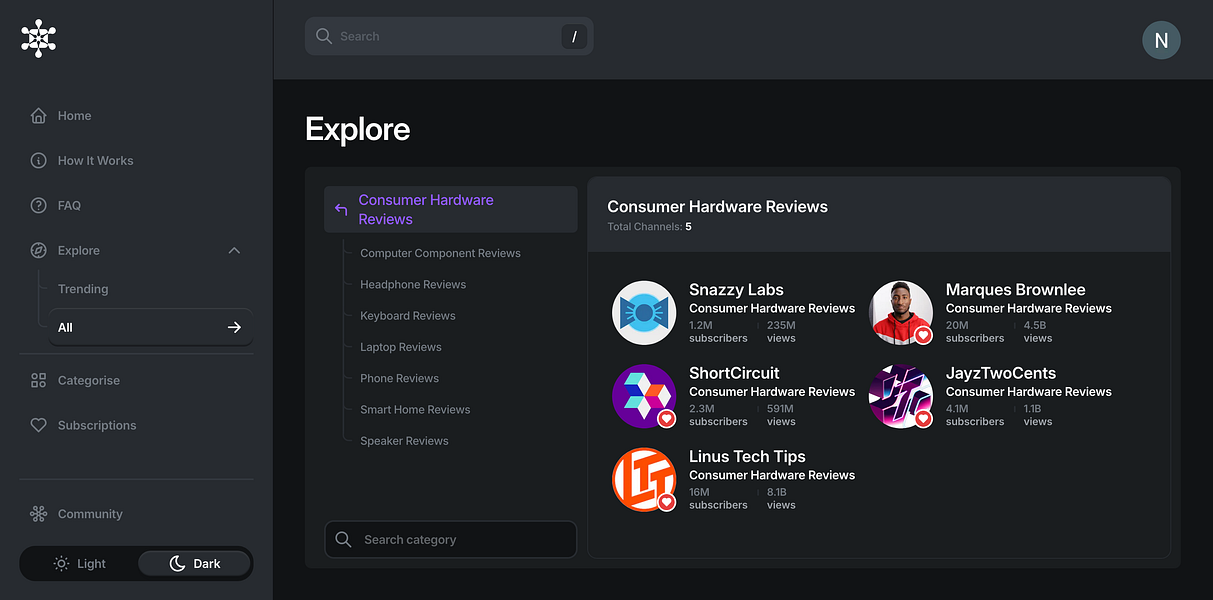The height and width of the screenshot is (600, 1213).
Task: Click the slash shortcut key badge
Action: click(574, 37)
